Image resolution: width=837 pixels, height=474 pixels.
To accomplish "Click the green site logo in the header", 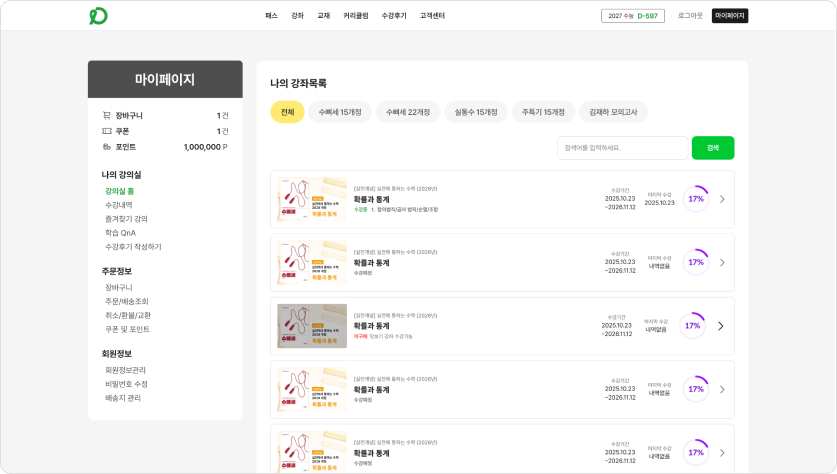I will (x=98, y=16).
